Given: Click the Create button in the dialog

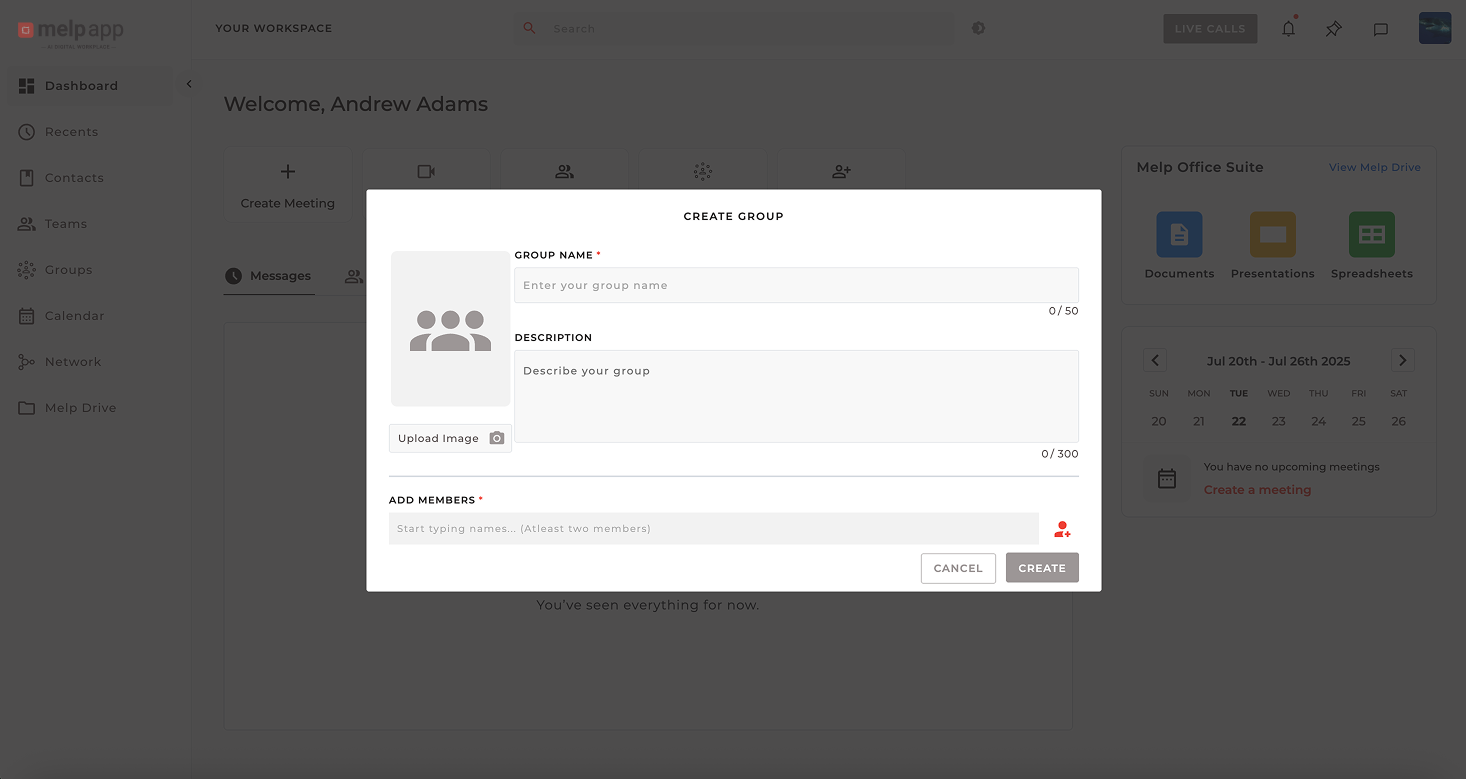Looking at the screenshot, I should (1041, 568).
